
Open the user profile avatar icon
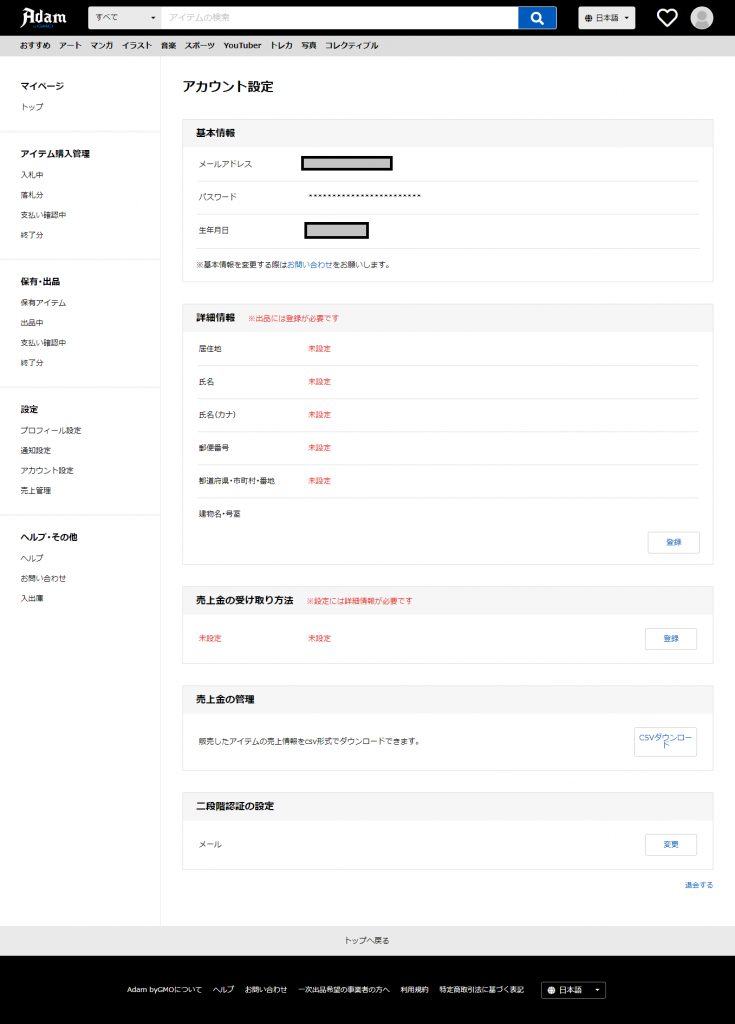[702, 18]
